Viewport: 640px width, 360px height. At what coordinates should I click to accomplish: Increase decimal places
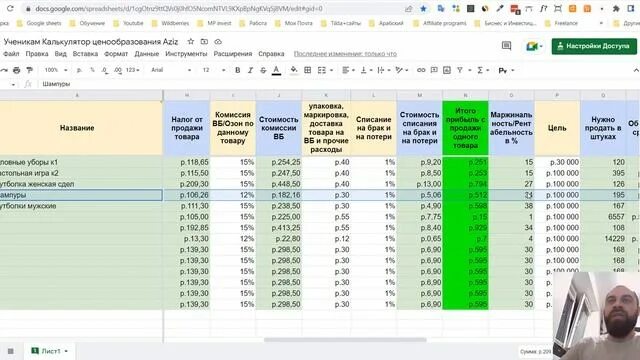coord(118,70)
